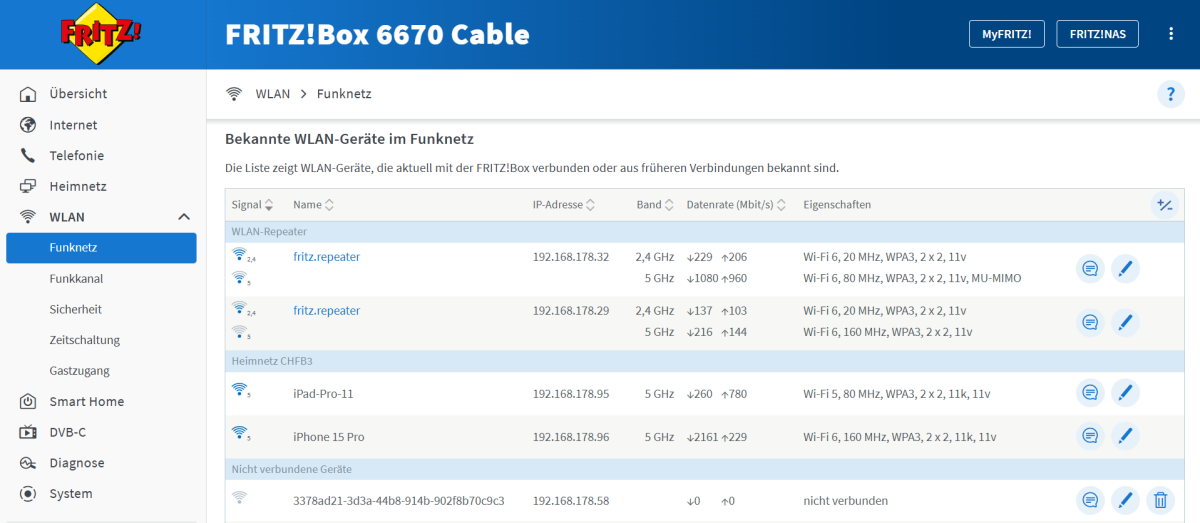Open DVB-C menu label

pyautogui.click(x=70, y=432)
